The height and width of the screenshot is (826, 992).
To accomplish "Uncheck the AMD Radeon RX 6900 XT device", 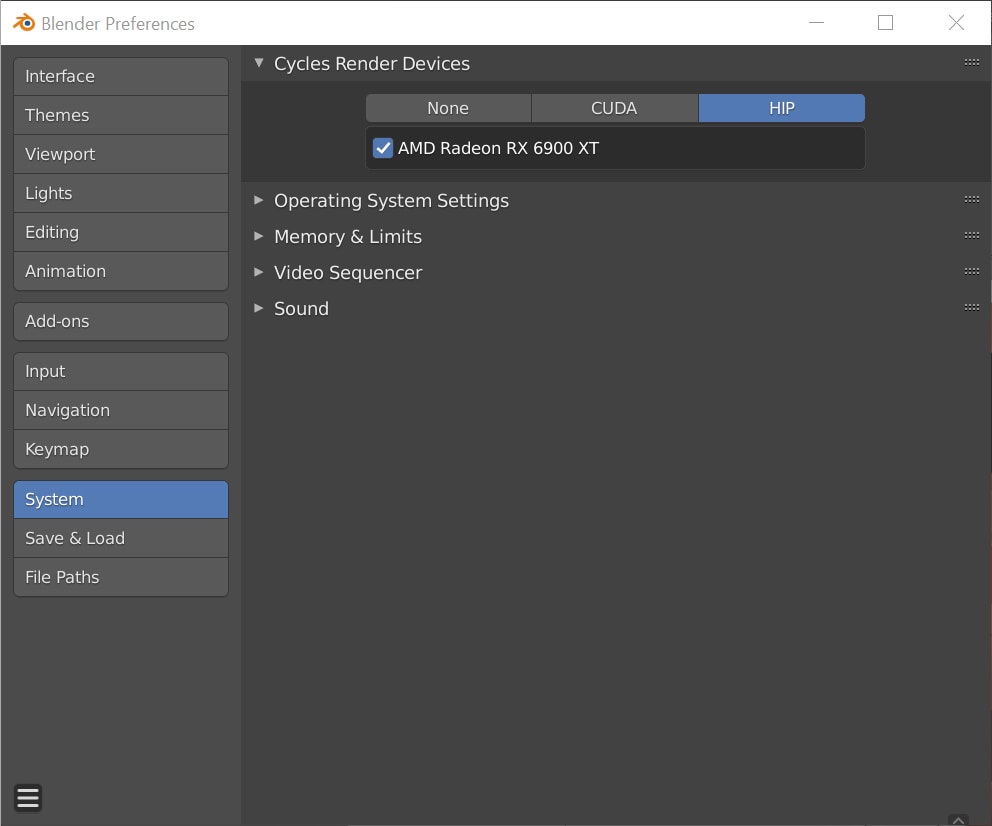I will [383, 148].
